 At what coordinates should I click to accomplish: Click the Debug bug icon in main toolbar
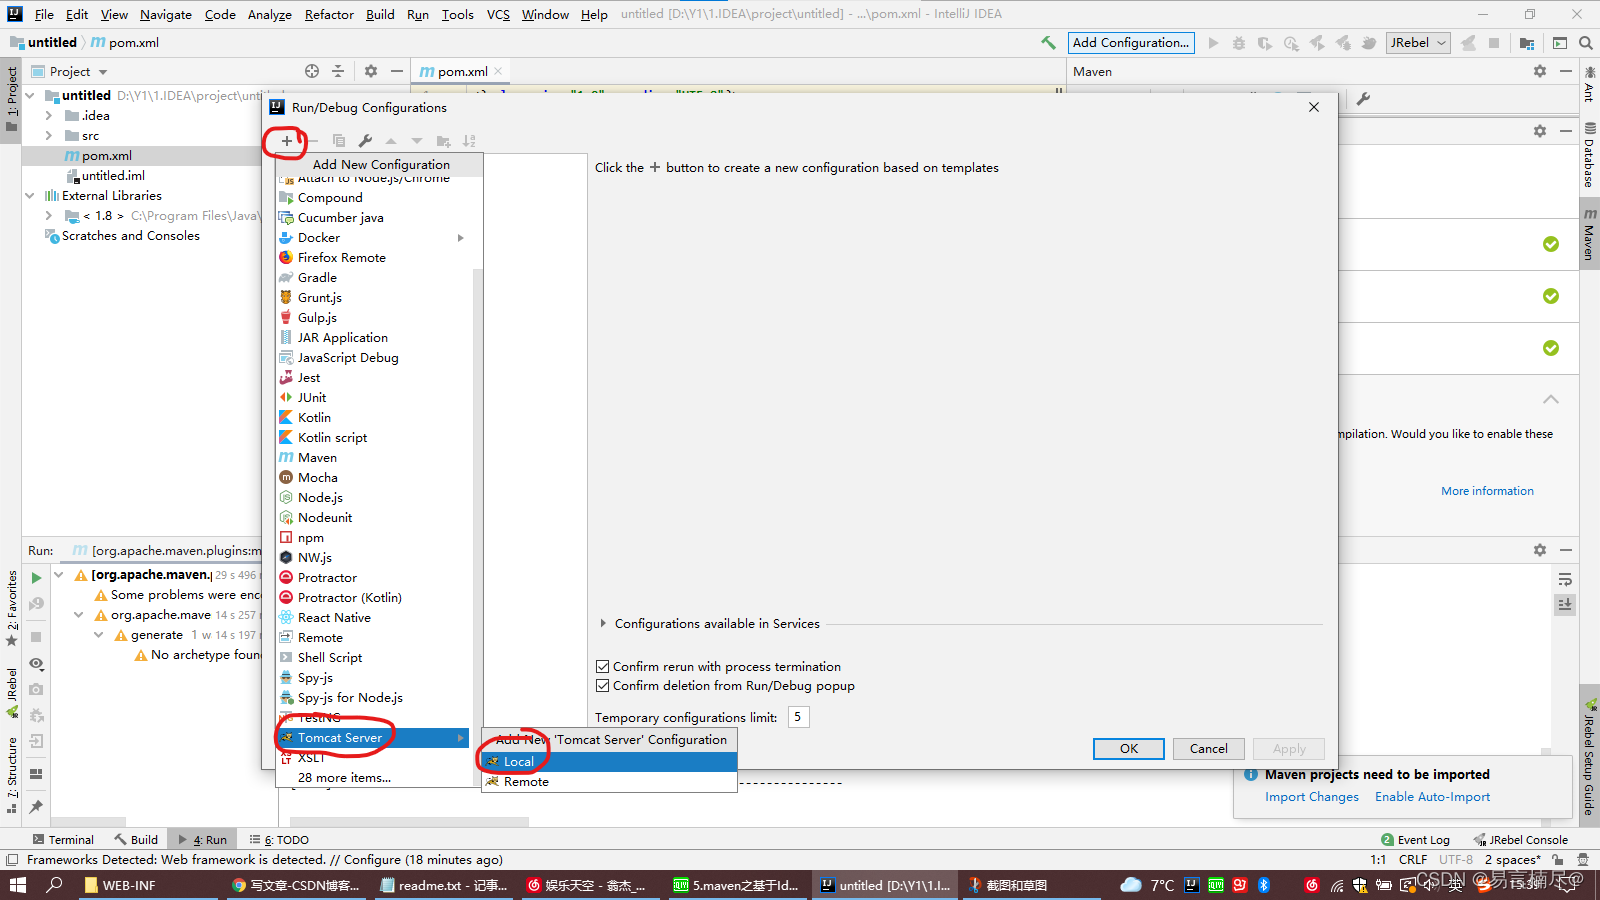click(1239, 43)
